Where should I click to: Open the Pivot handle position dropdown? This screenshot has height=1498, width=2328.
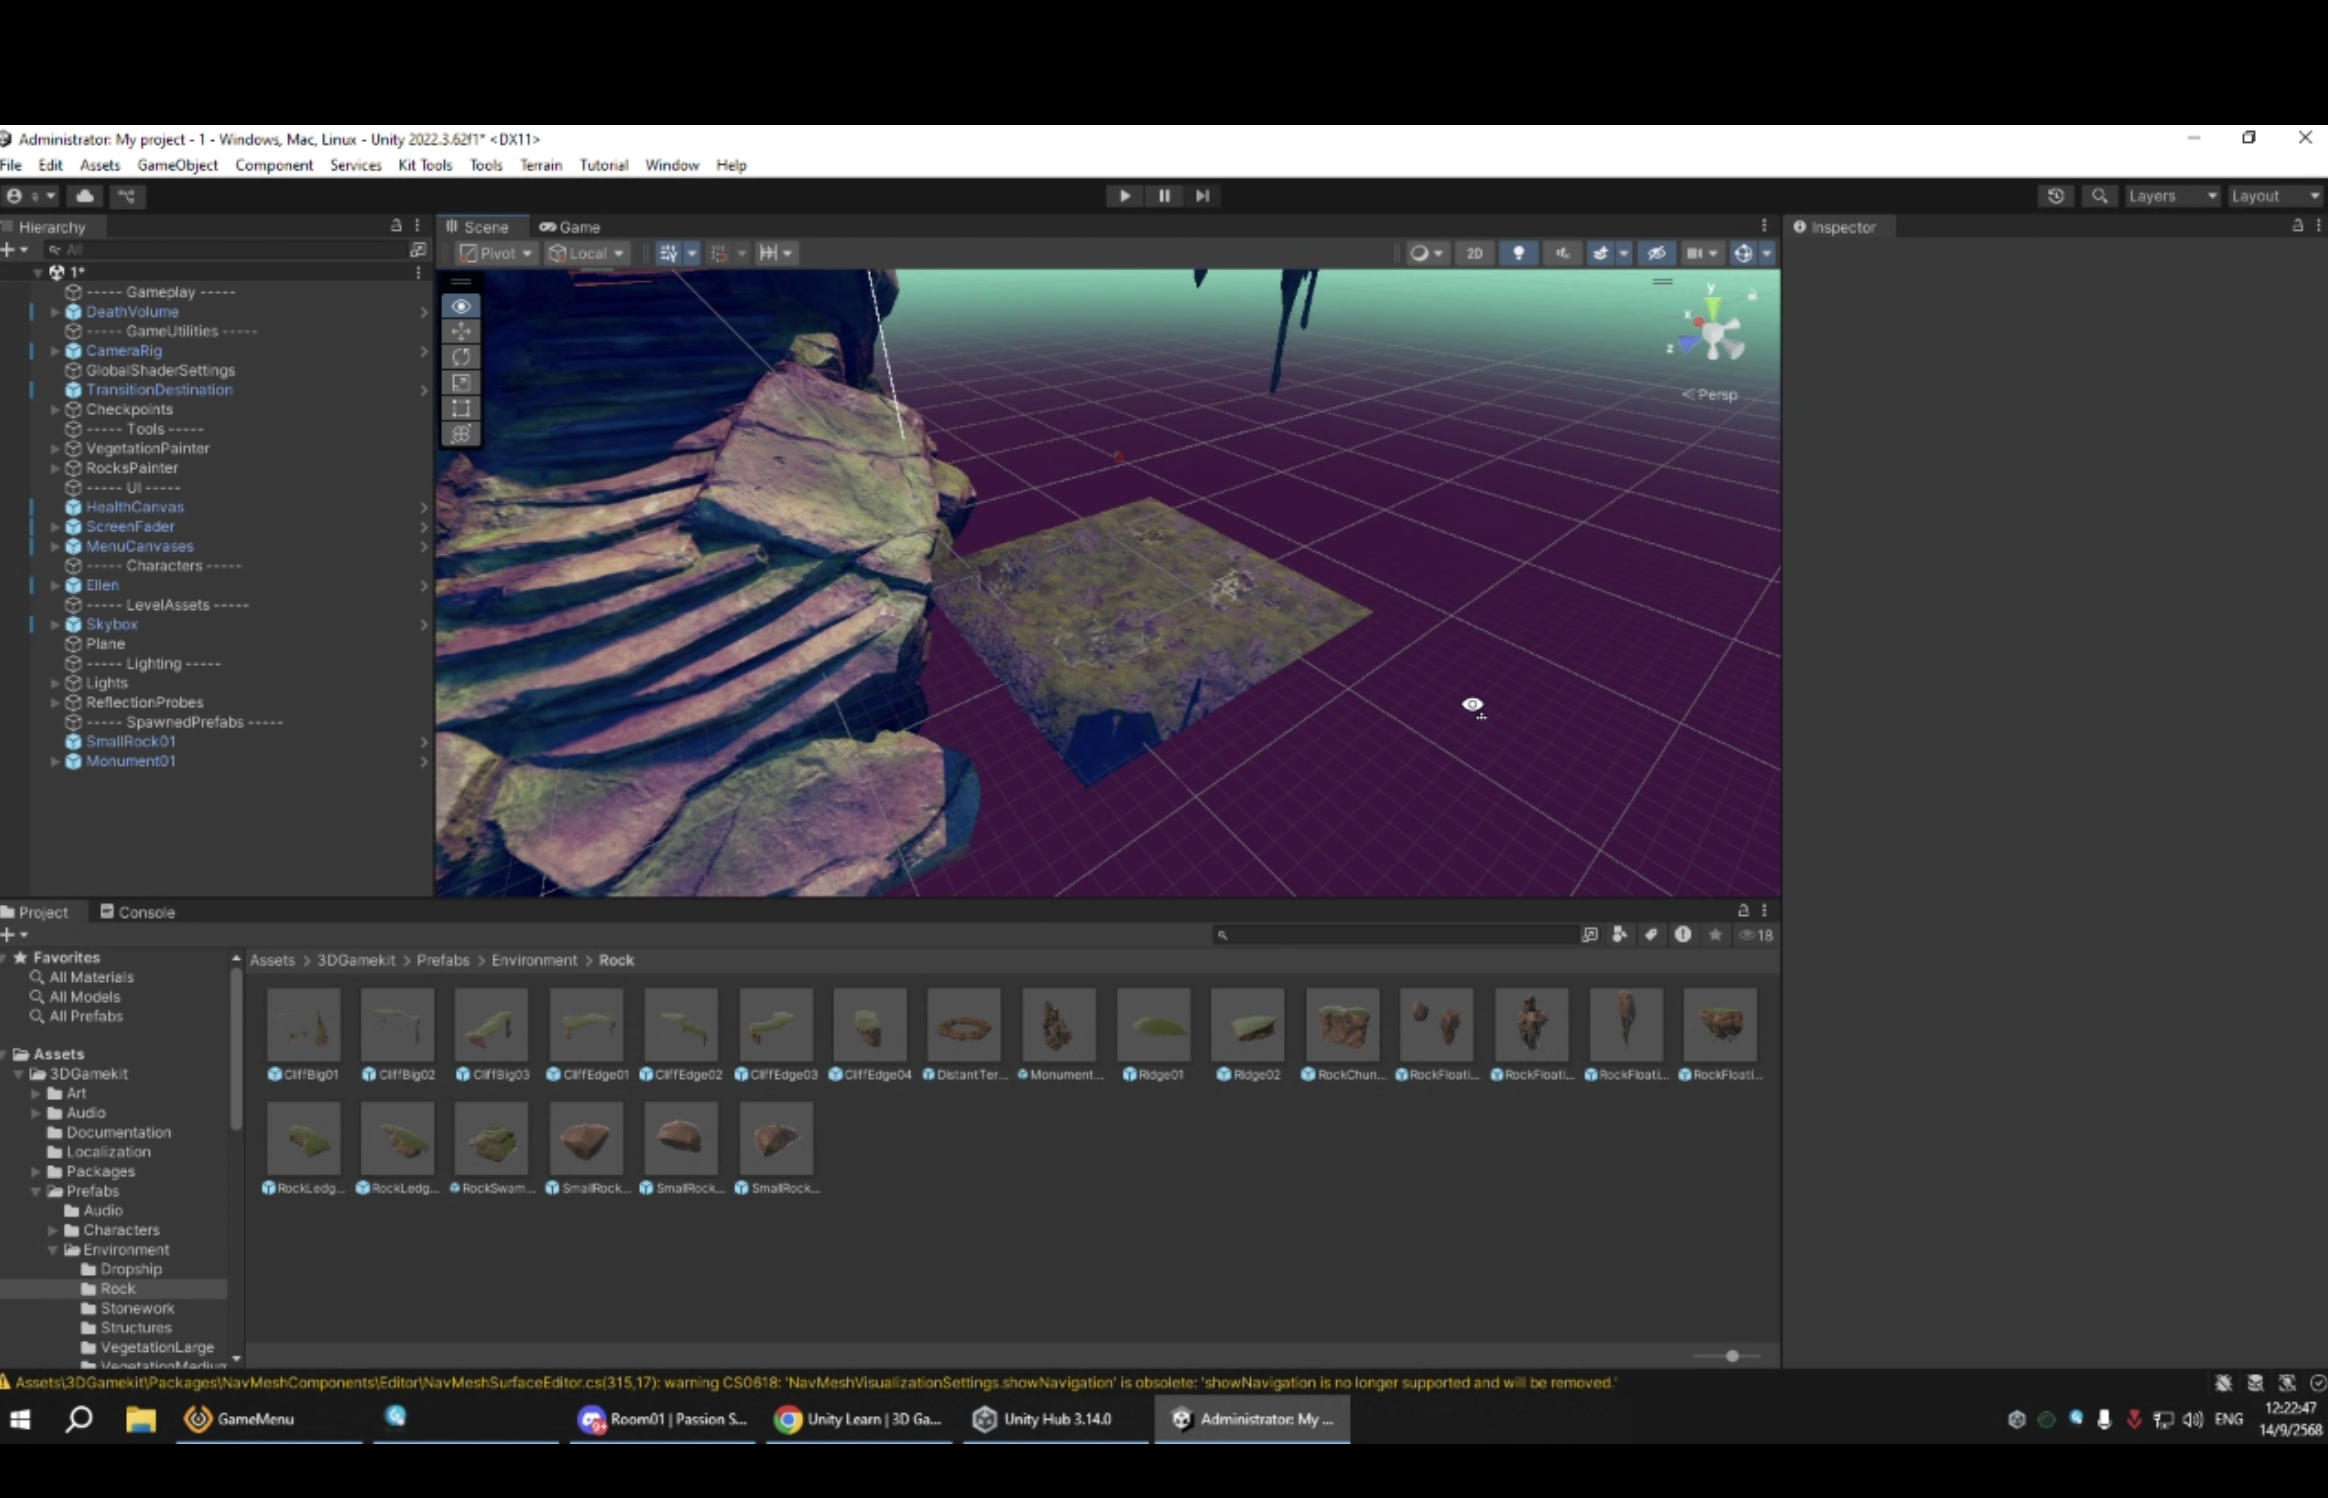point(496,253)
